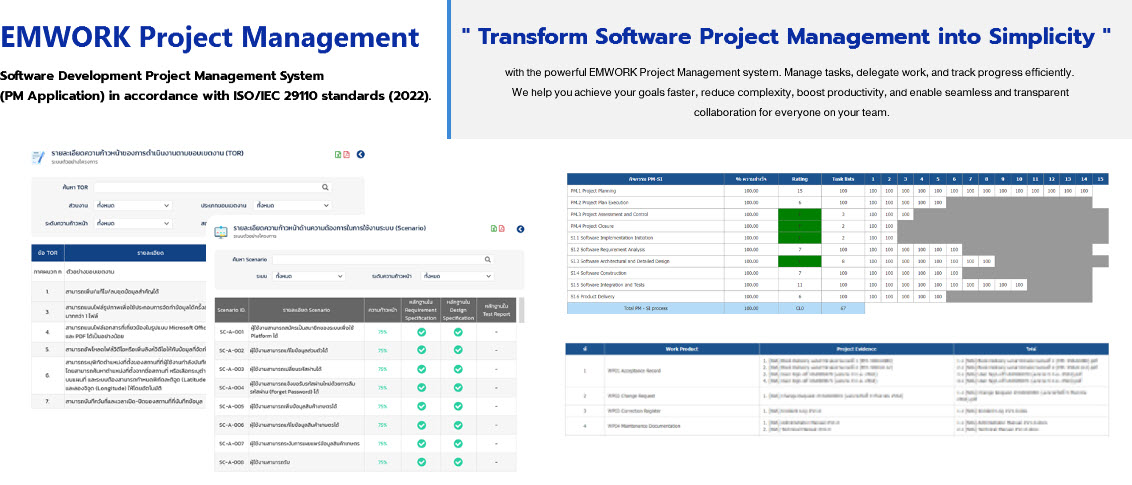Click WP02 Change Request work product
Viewport: 1132px width, 485px height.
coord(633,396)
